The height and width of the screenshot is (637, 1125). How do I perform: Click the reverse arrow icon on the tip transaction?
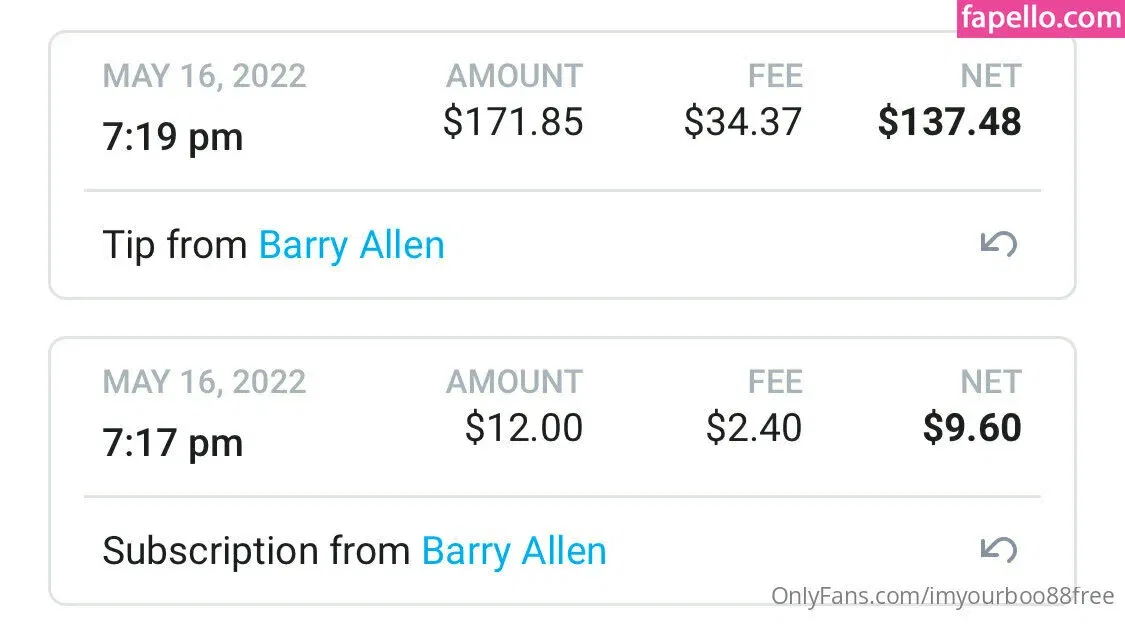(998, 244)
